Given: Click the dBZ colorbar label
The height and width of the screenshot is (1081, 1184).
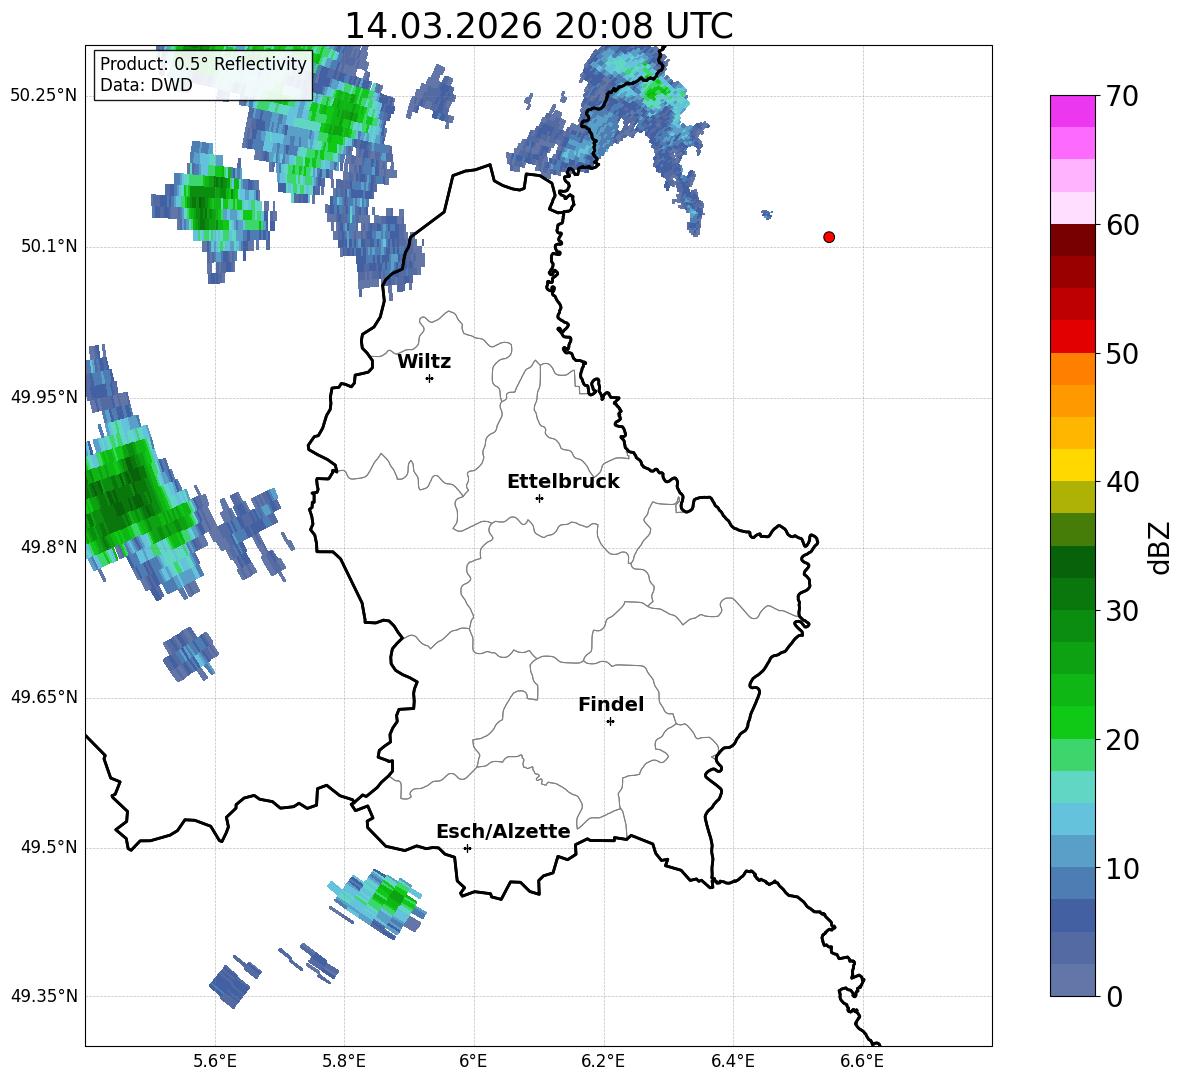Looking at the screenshot, I should 1159,547.
